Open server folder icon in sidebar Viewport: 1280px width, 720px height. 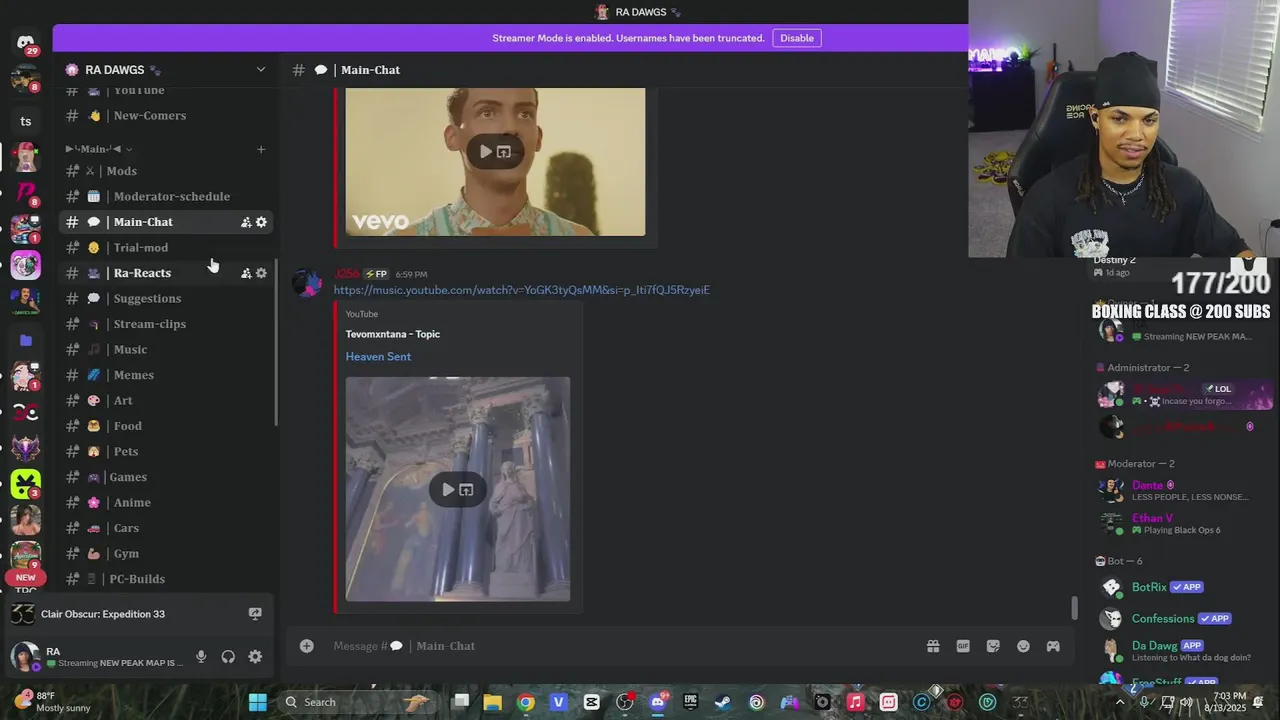(x=26, y=341)
